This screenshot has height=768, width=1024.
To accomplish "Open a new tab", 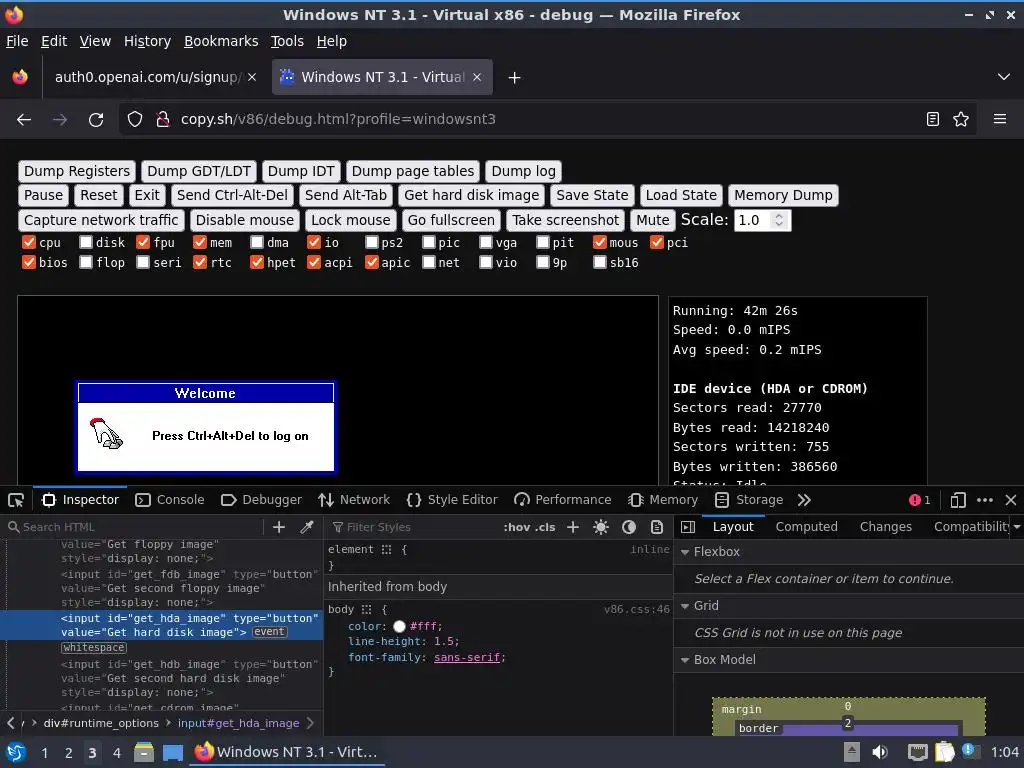I will (x=515, y=78).
